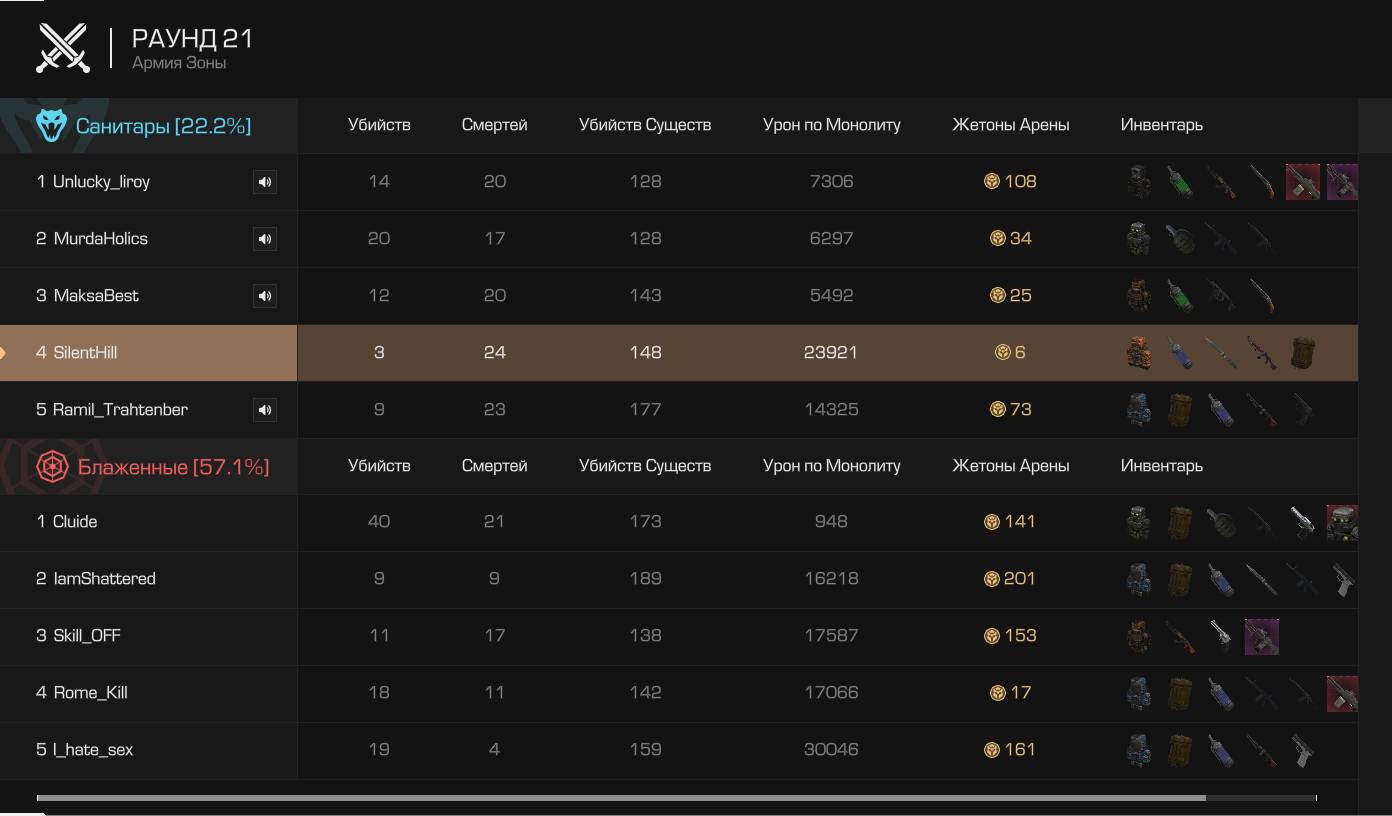Select player row Unlucky_liroy
1392x816 pixels.
tap(679, 182)
